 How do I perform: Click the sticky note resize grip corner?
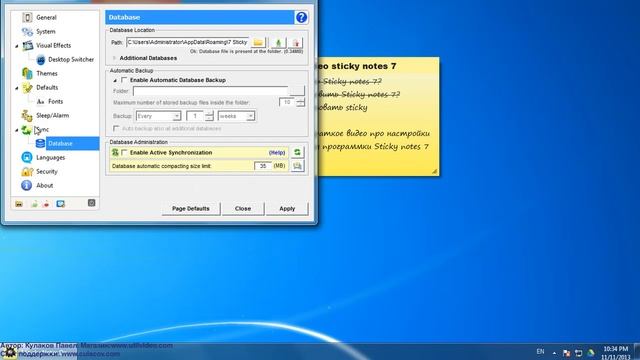click(x=435, y=171)
